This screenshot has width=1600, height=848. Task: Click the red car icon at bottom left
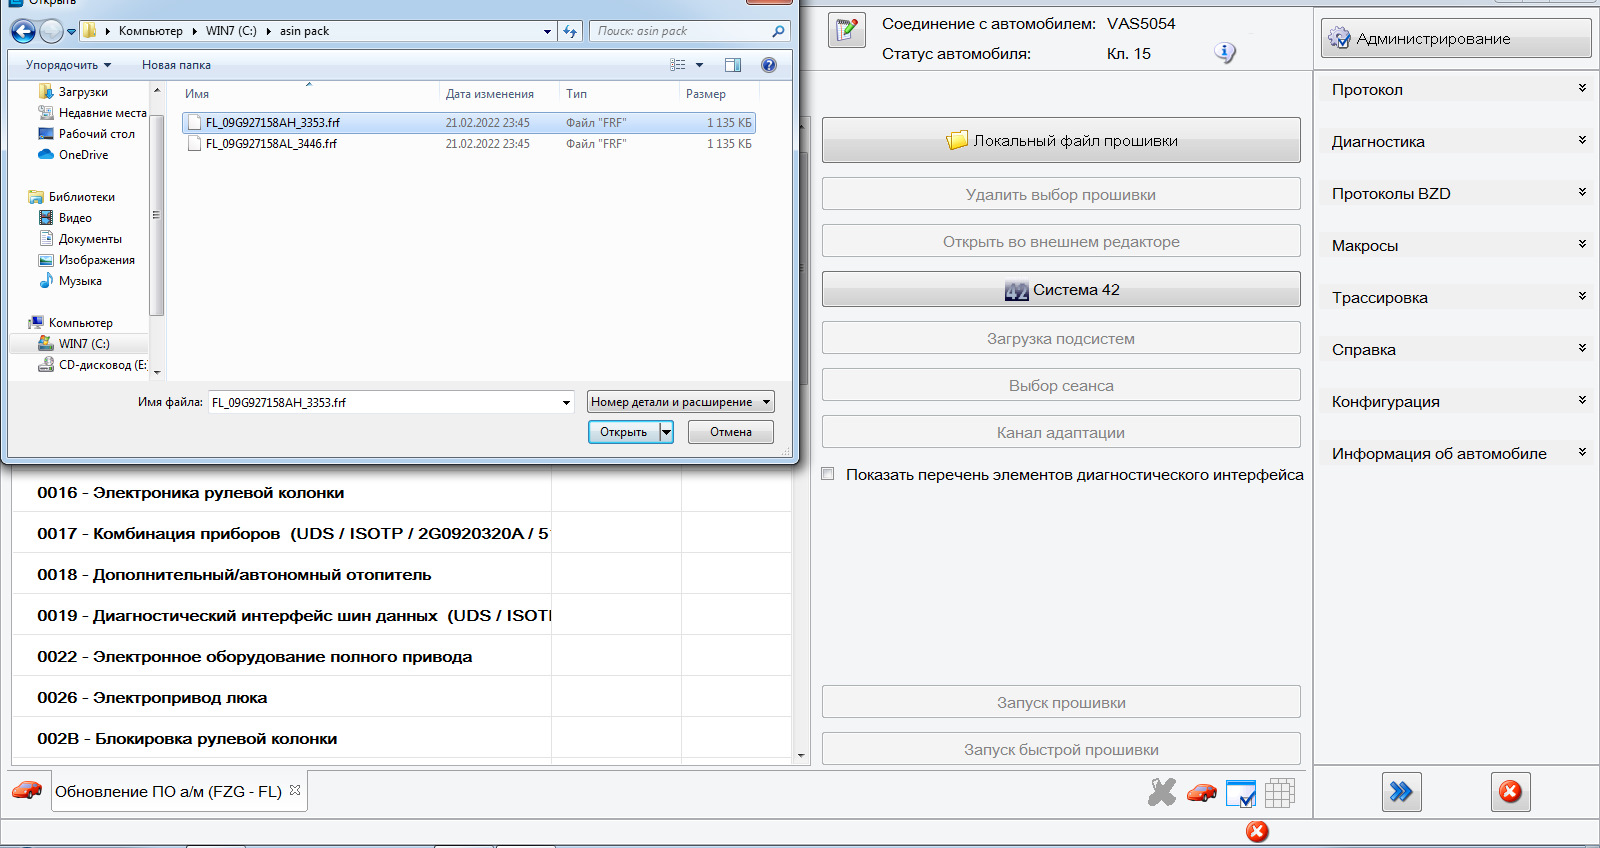coord(27,790)
